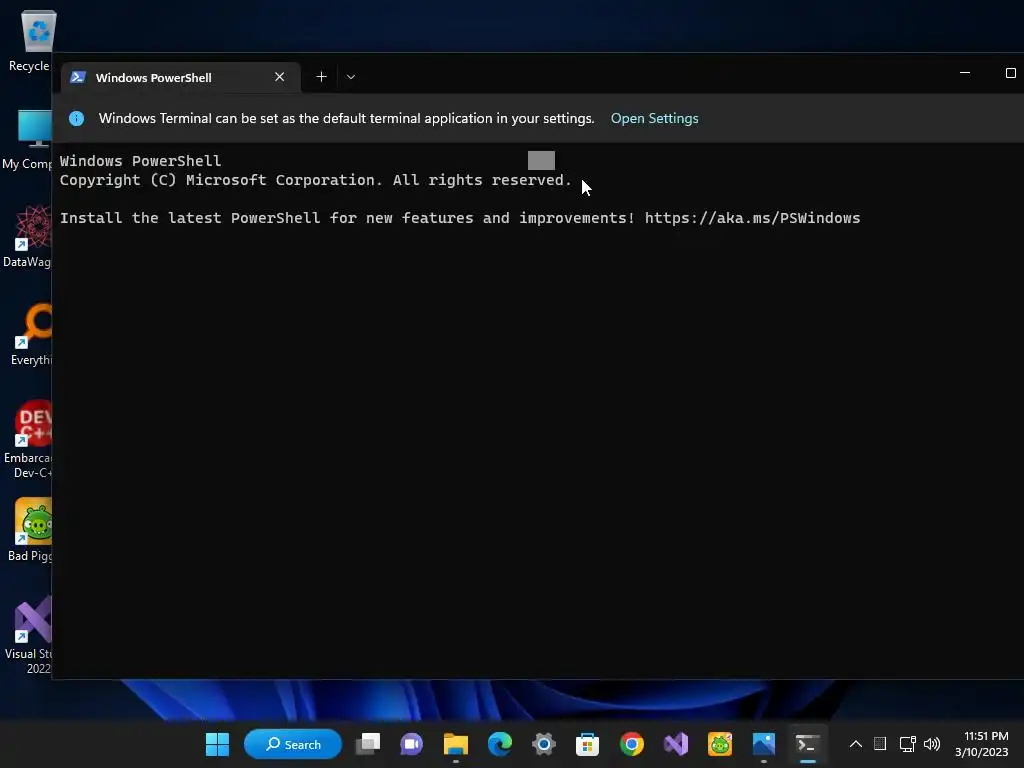Close the Windows PowerShell tab
Image resolution: width=1024 pixels, height=768 pixels.
(x=280, y=77)
